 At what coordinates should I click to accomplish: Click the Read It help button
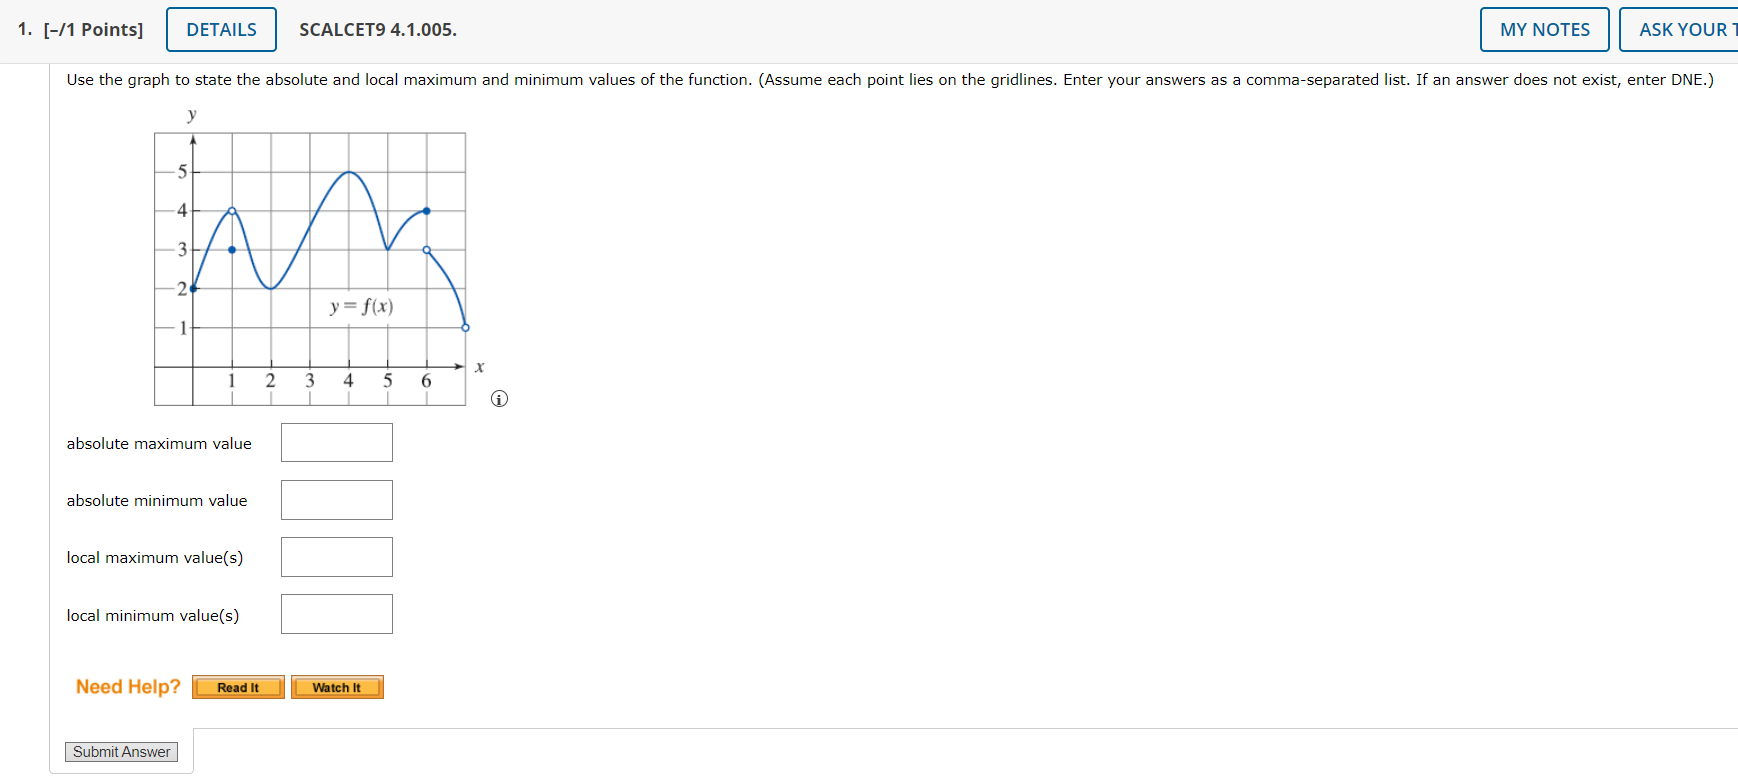tap(237, 687)
